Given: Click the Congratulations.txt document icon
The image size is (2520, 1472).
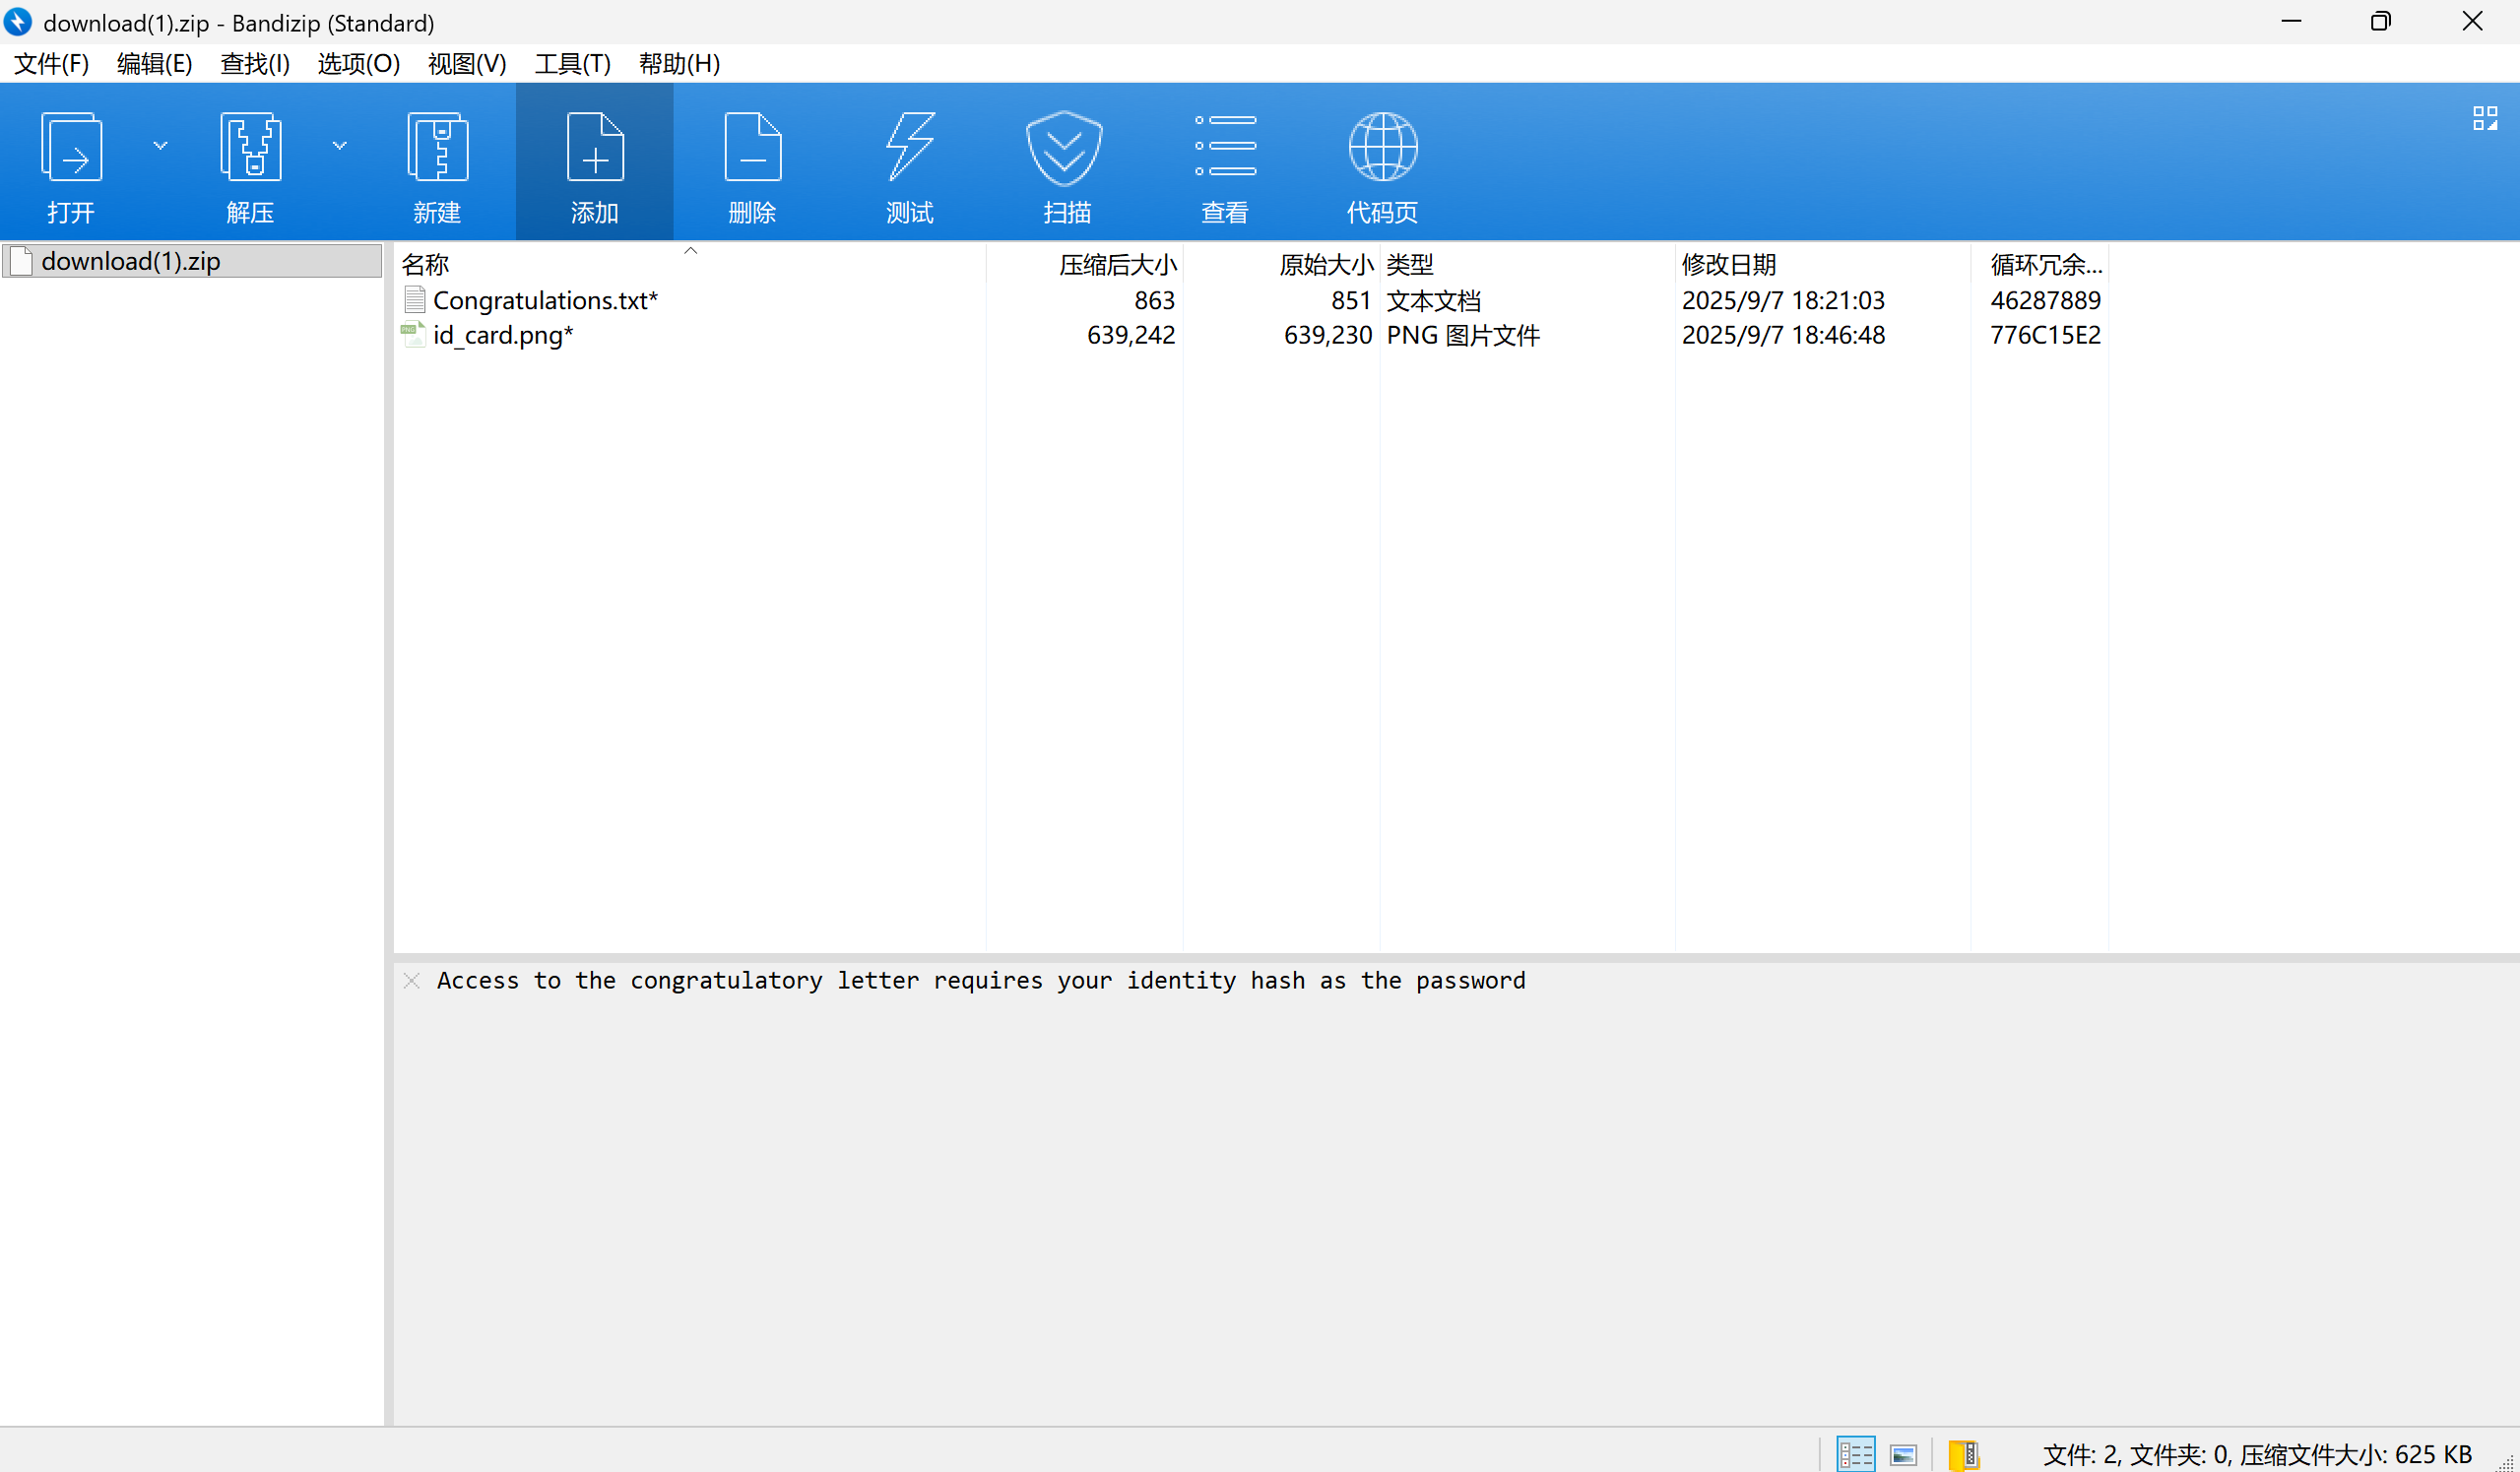Looking at the screenshot, I should point(414,299).
